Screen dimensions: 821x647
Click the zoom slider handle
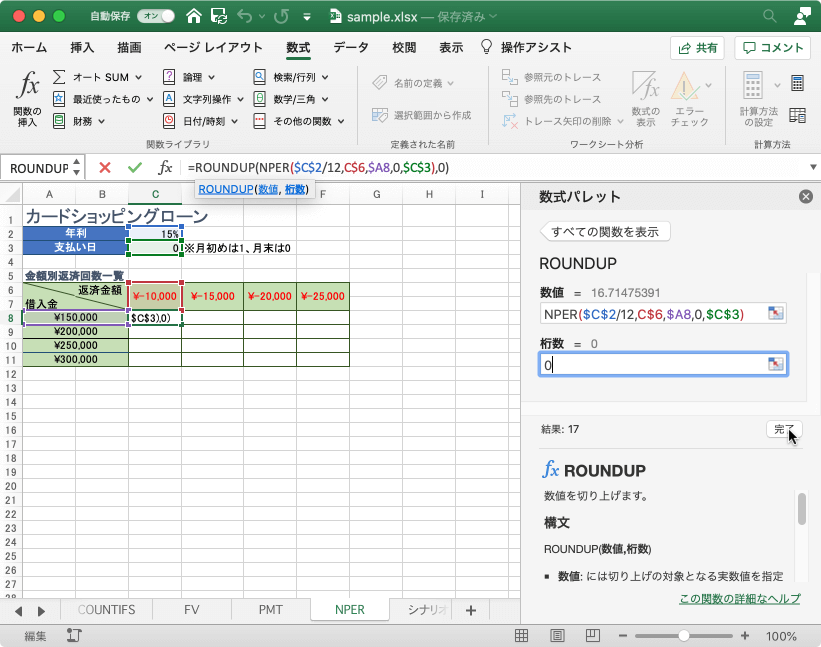tap(683, 636)
